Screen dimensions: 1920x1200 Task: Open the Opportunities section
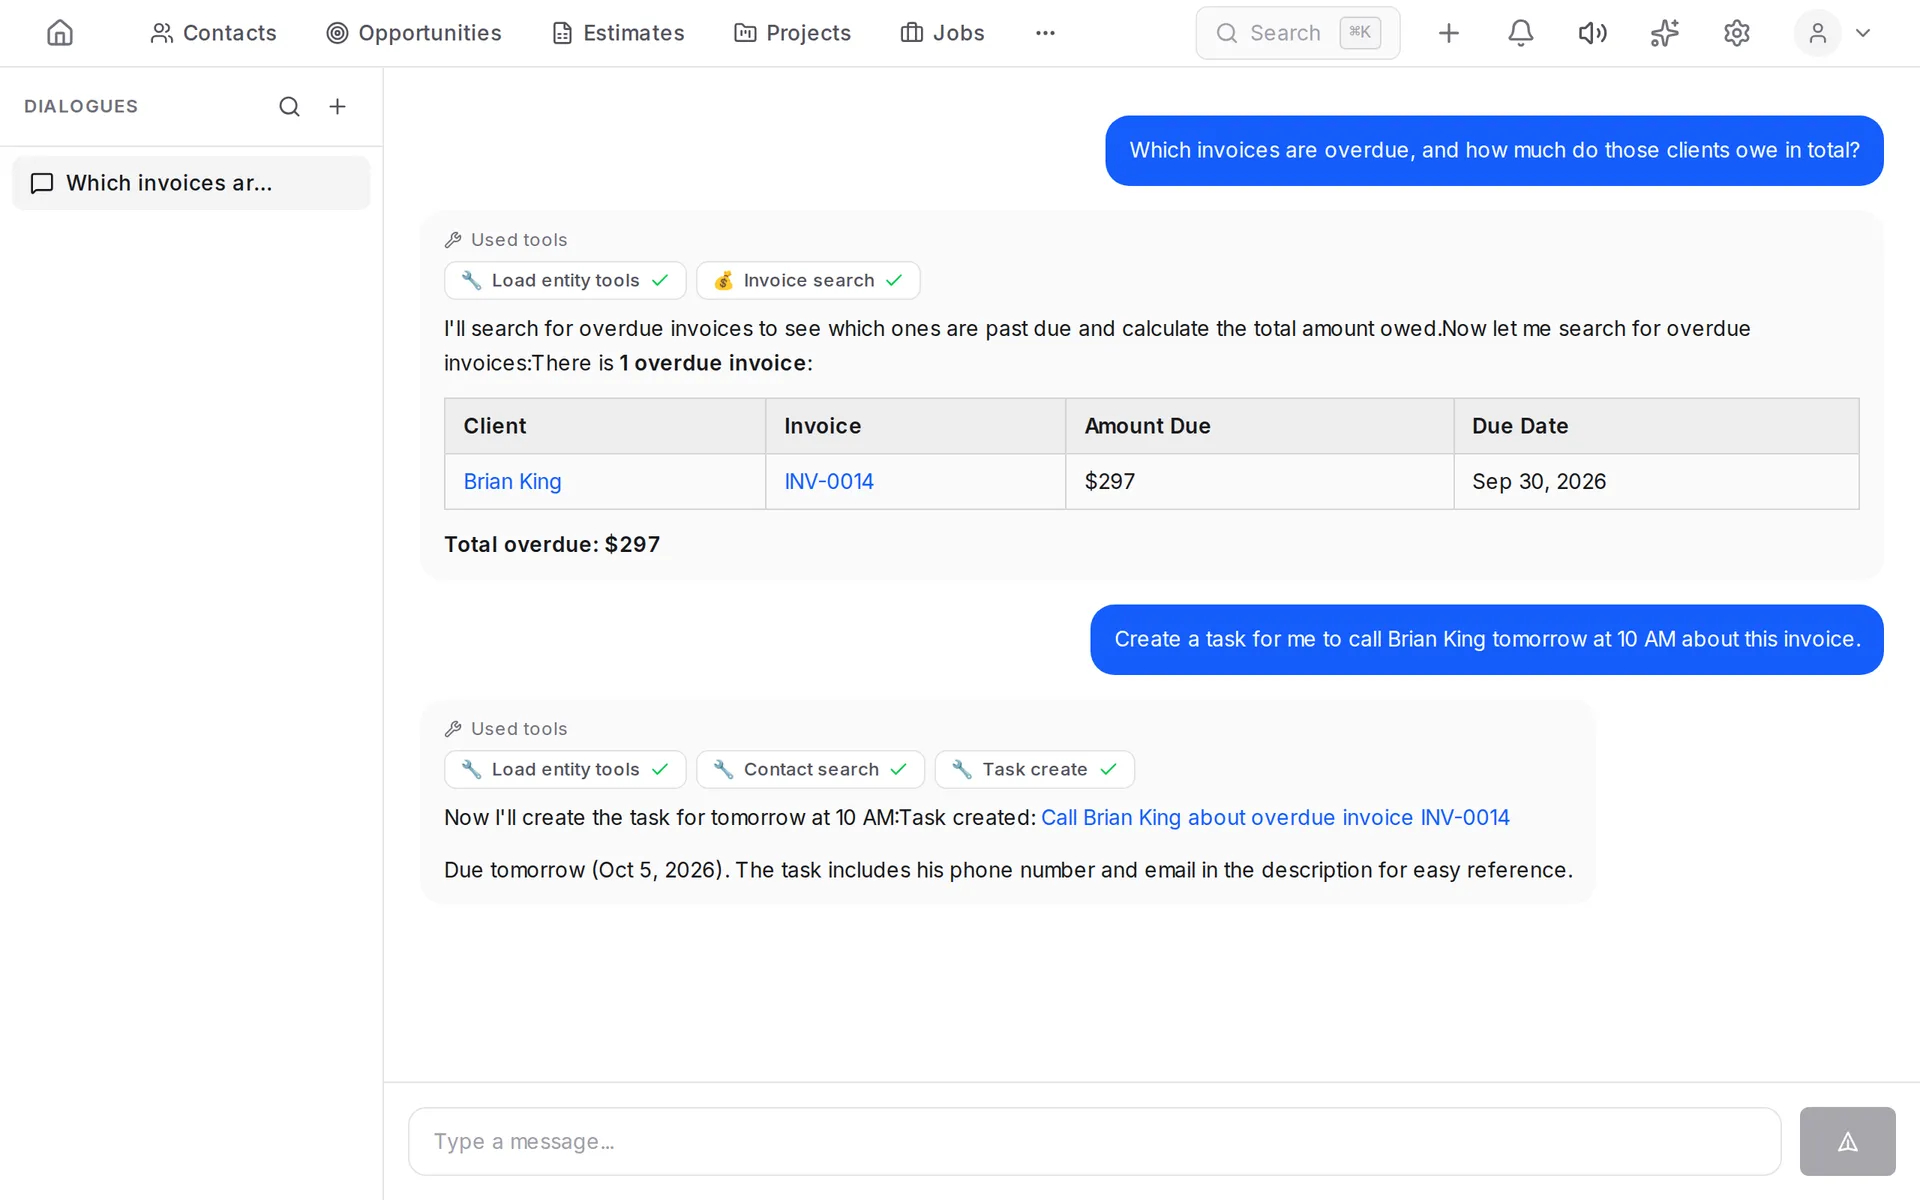(414, 33)
